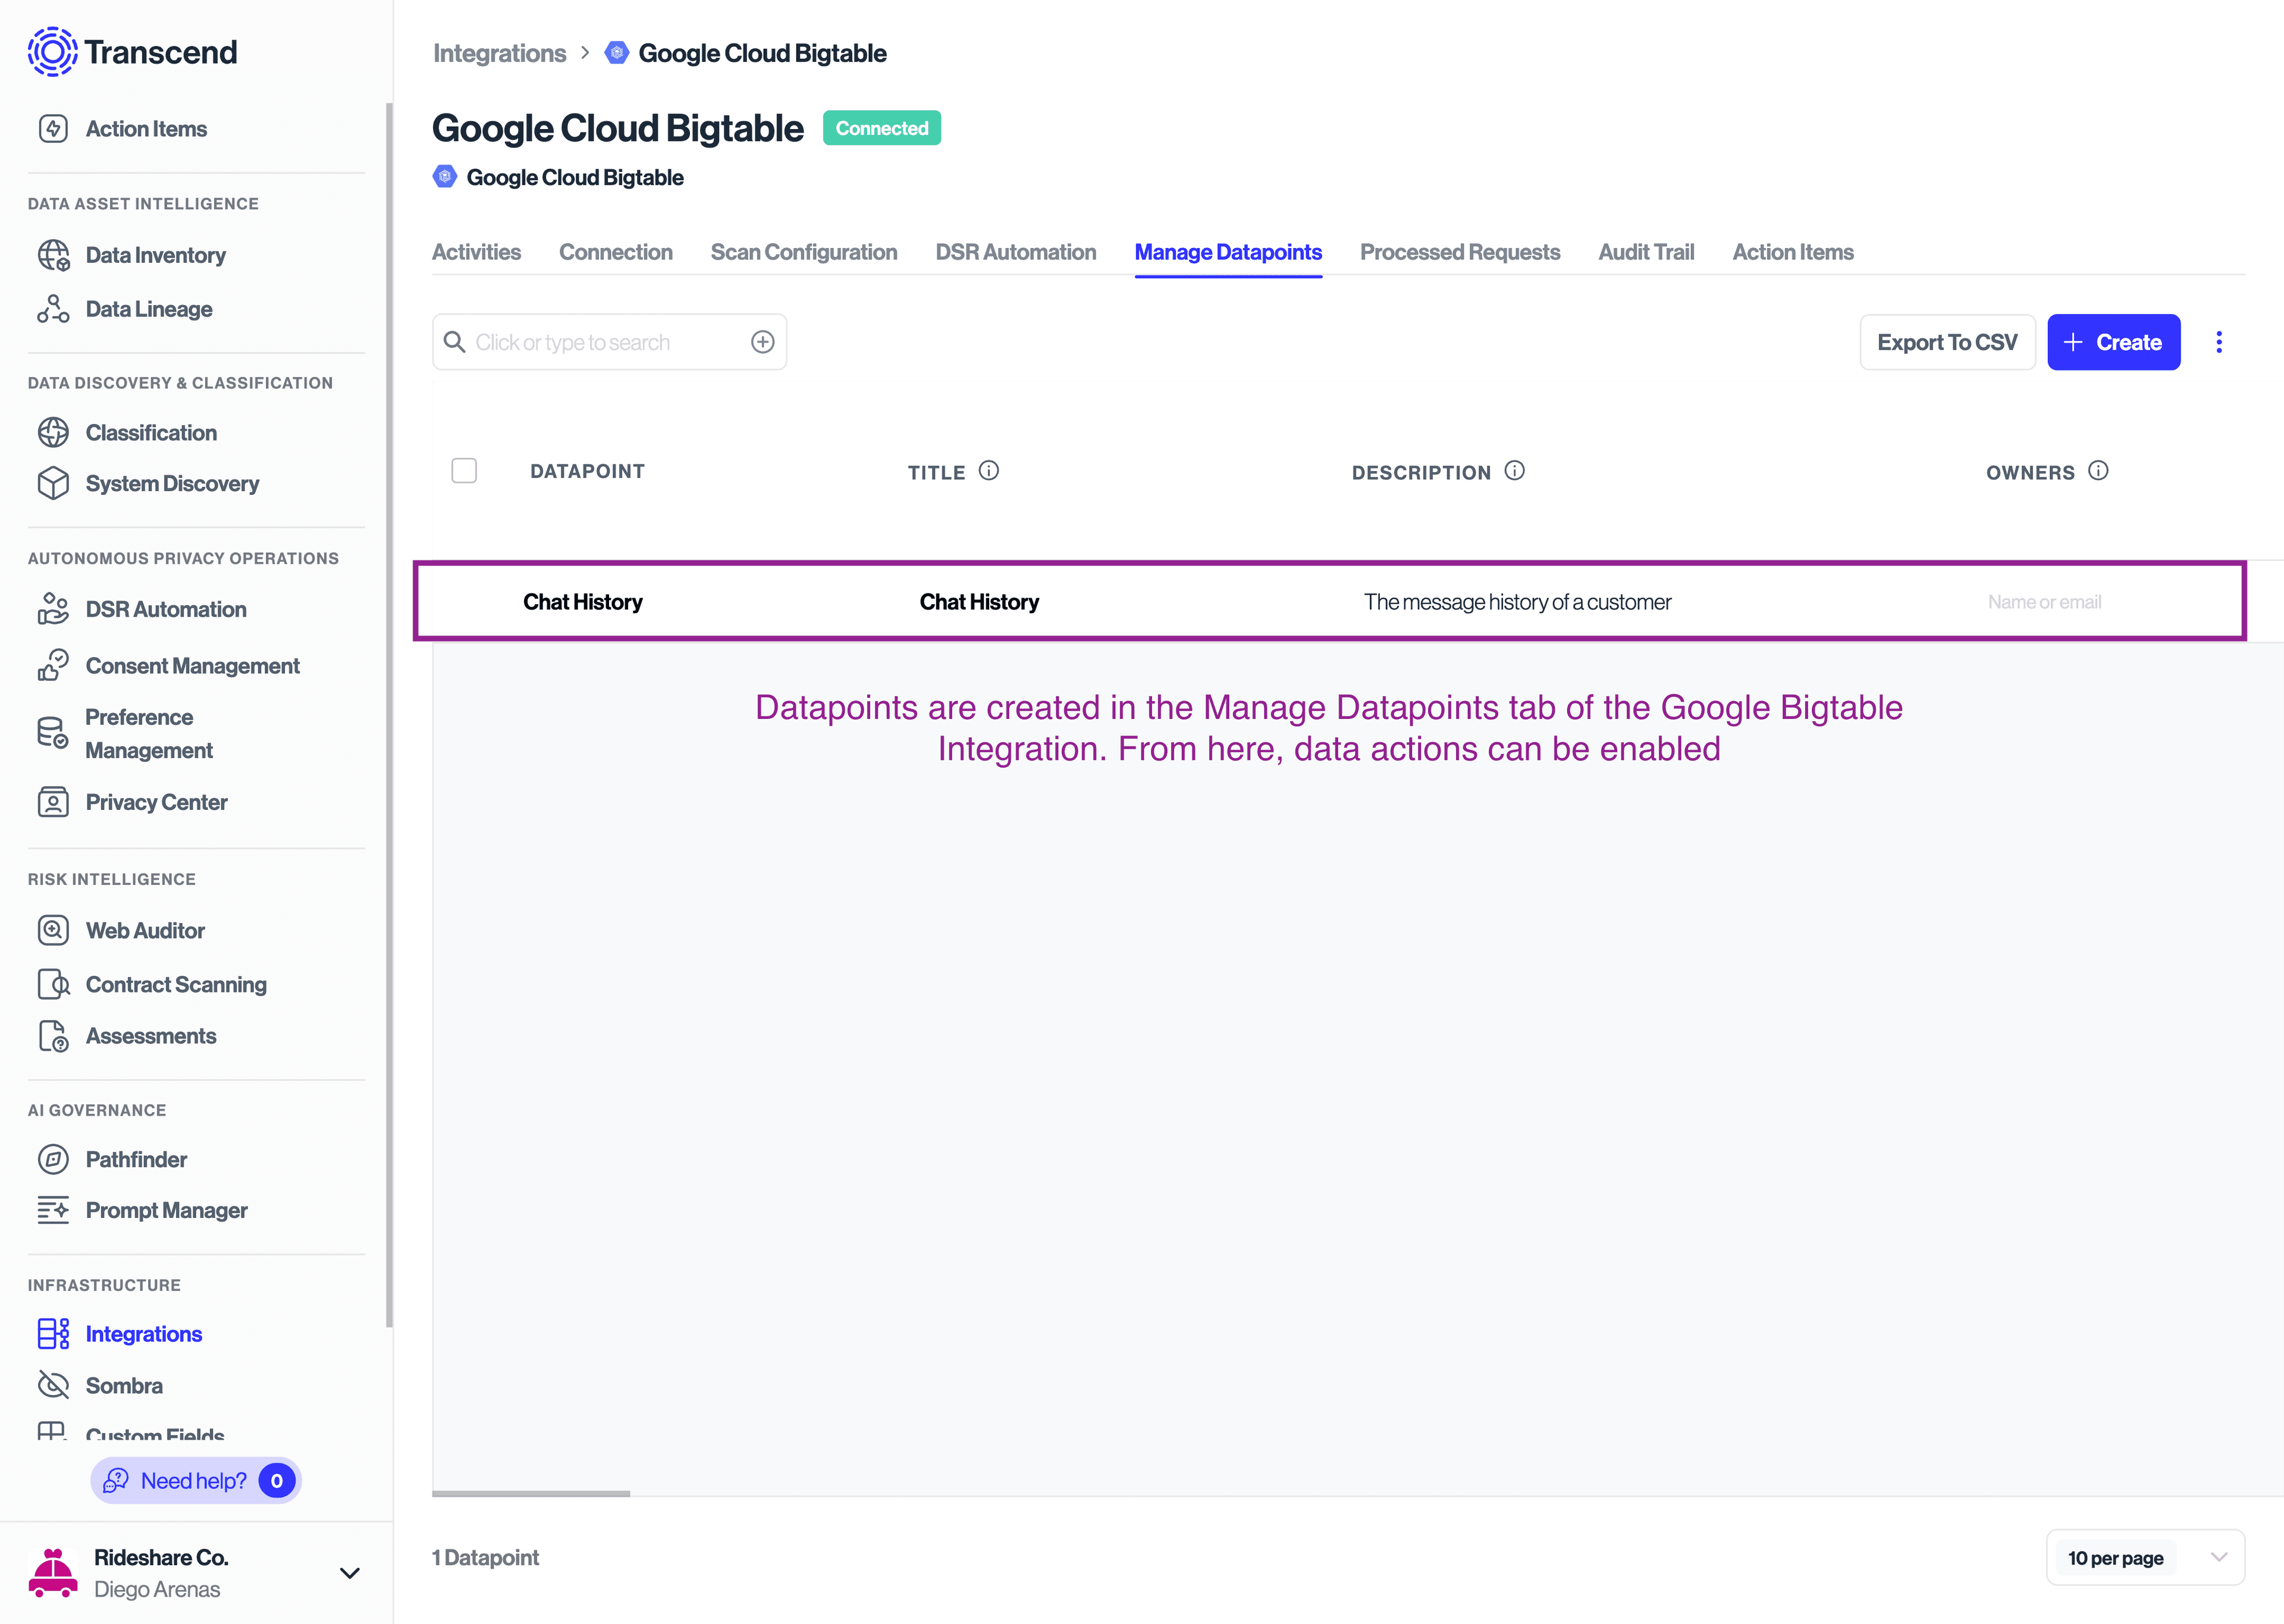Go to Integrations breadcrumb link

pyautogui.click(x=500, y=53)
